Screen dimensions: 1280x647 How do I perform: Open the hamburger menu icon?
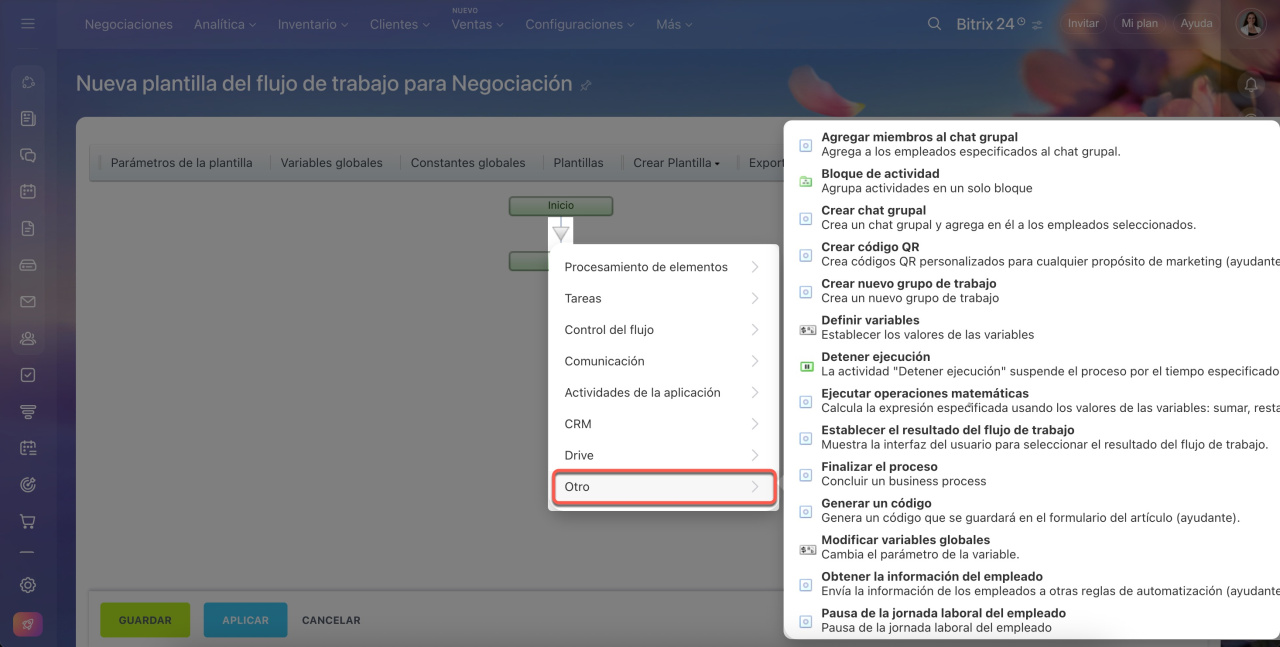click(28, 24)
